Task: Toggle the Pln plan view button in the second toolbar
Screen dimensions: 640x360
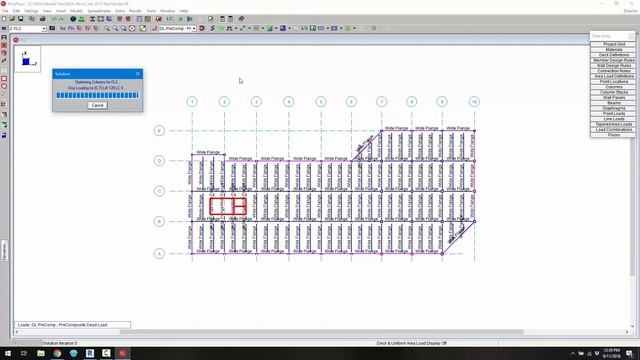Action: [x=71, y=28]
